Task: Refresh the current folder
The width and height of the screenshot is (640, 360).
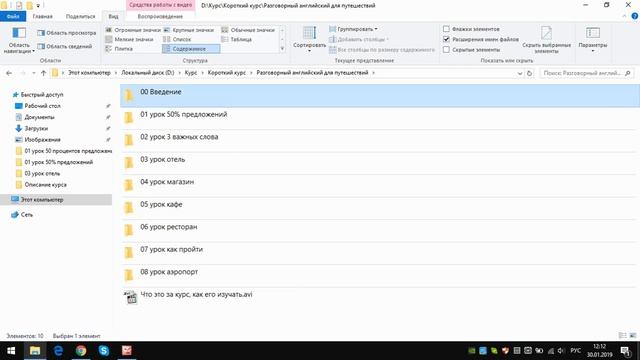Action: point(529,73)
